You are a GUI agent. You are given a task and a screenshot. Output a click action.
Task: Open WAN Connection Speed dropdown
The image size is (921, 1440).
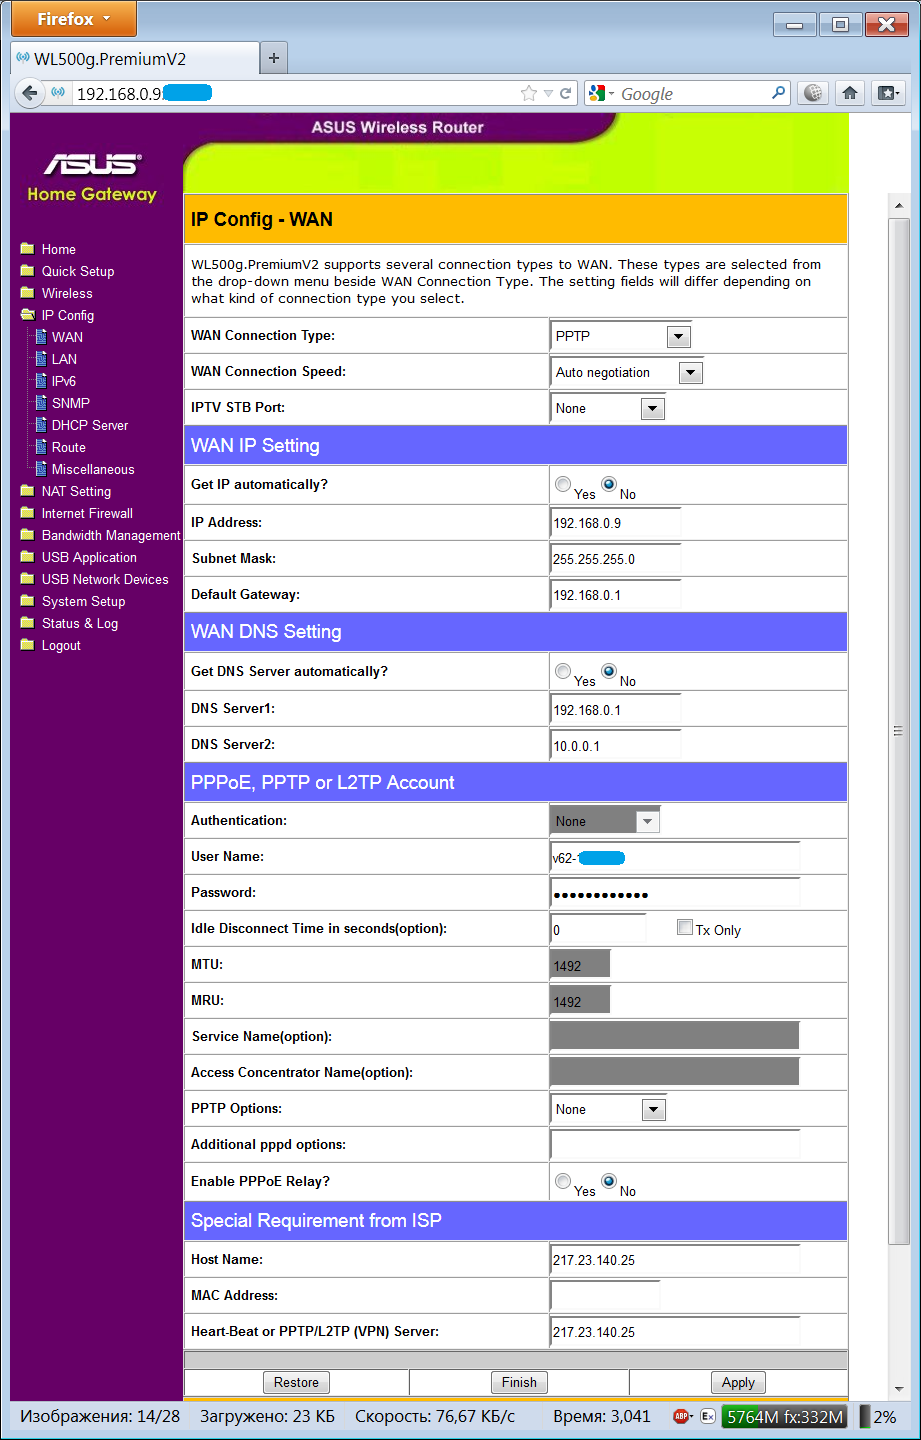click(x=628, y=373)
